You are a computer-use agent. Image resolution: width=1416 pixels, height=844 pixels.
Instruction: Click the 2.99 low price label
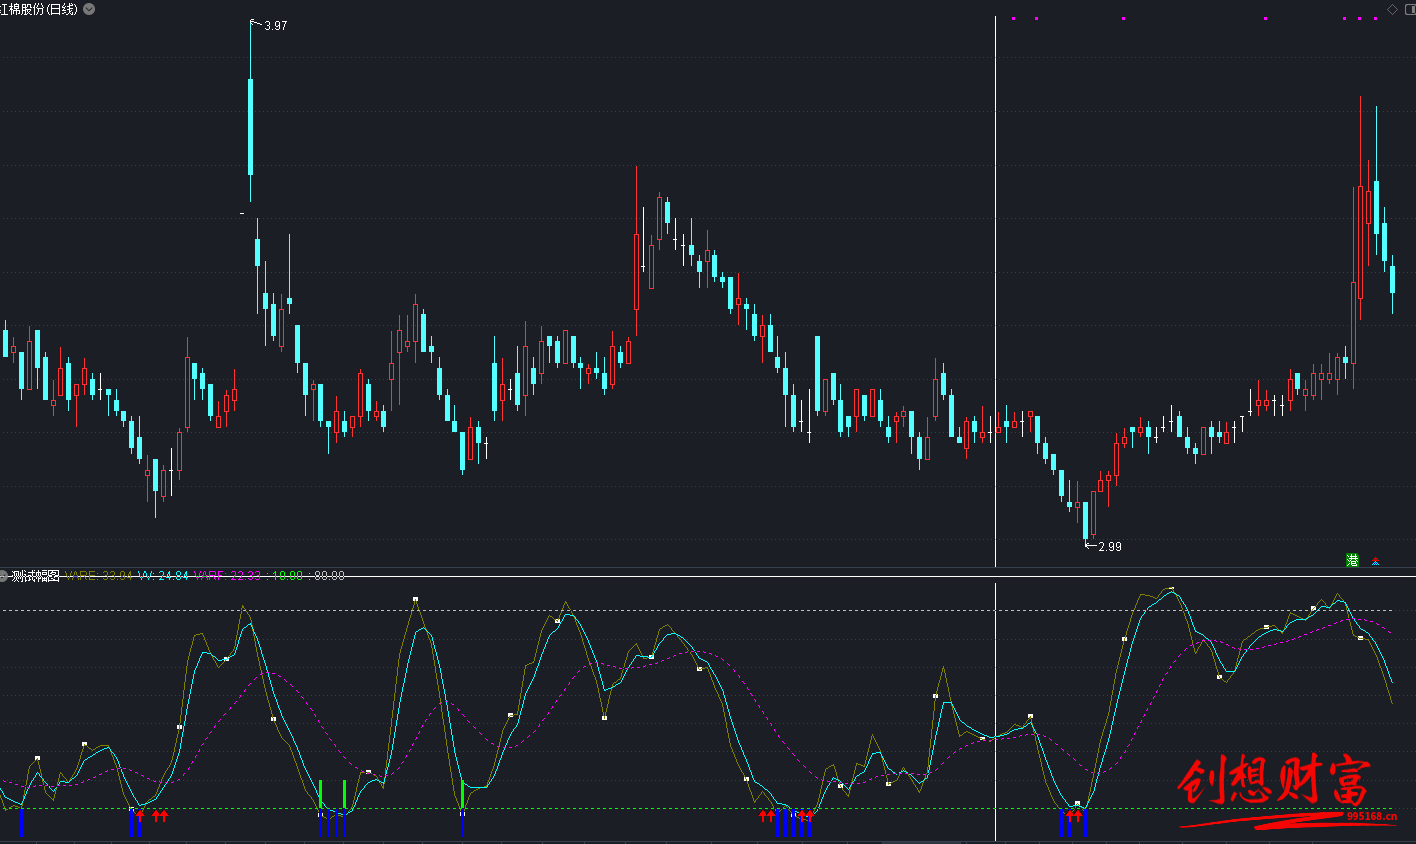click(1110, 547)
